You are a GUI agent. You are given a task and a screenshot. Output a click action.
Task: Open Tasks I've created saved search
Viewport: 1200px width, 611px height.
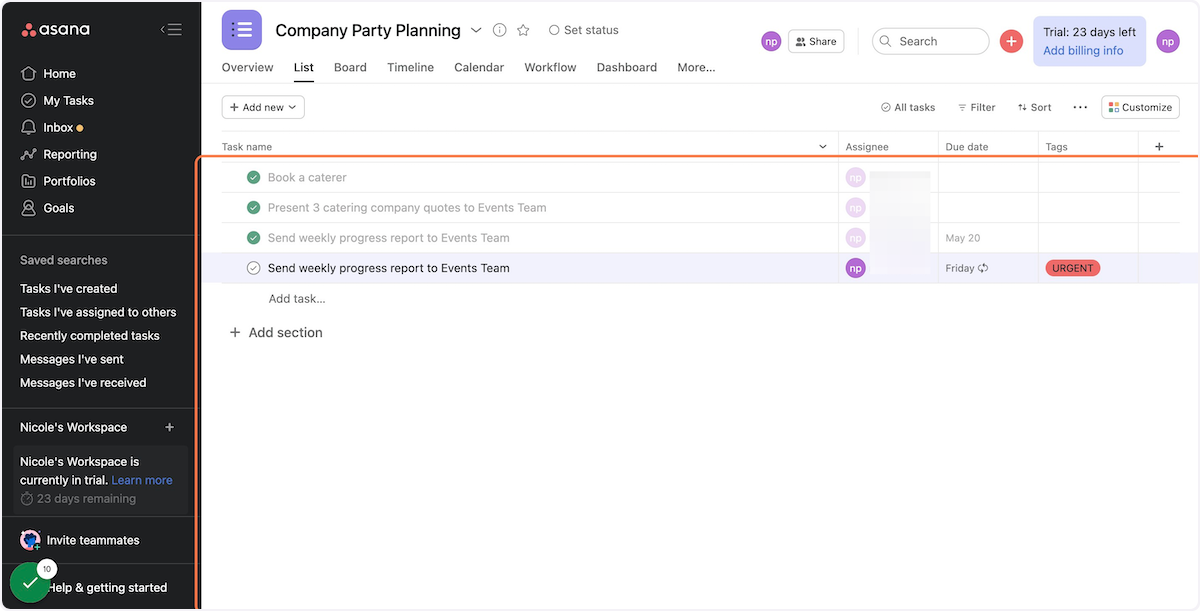click(69, 289)
